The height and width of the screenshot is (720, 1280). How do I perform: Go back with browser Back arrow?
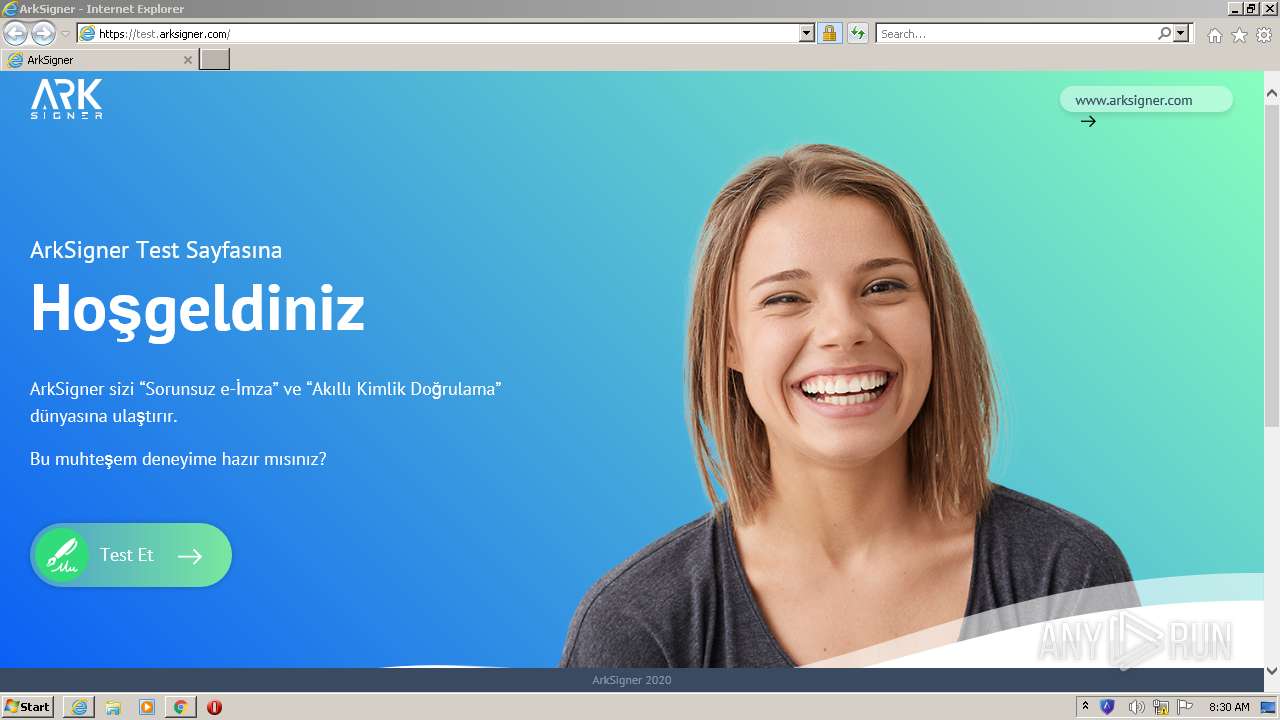coord(15,33)
